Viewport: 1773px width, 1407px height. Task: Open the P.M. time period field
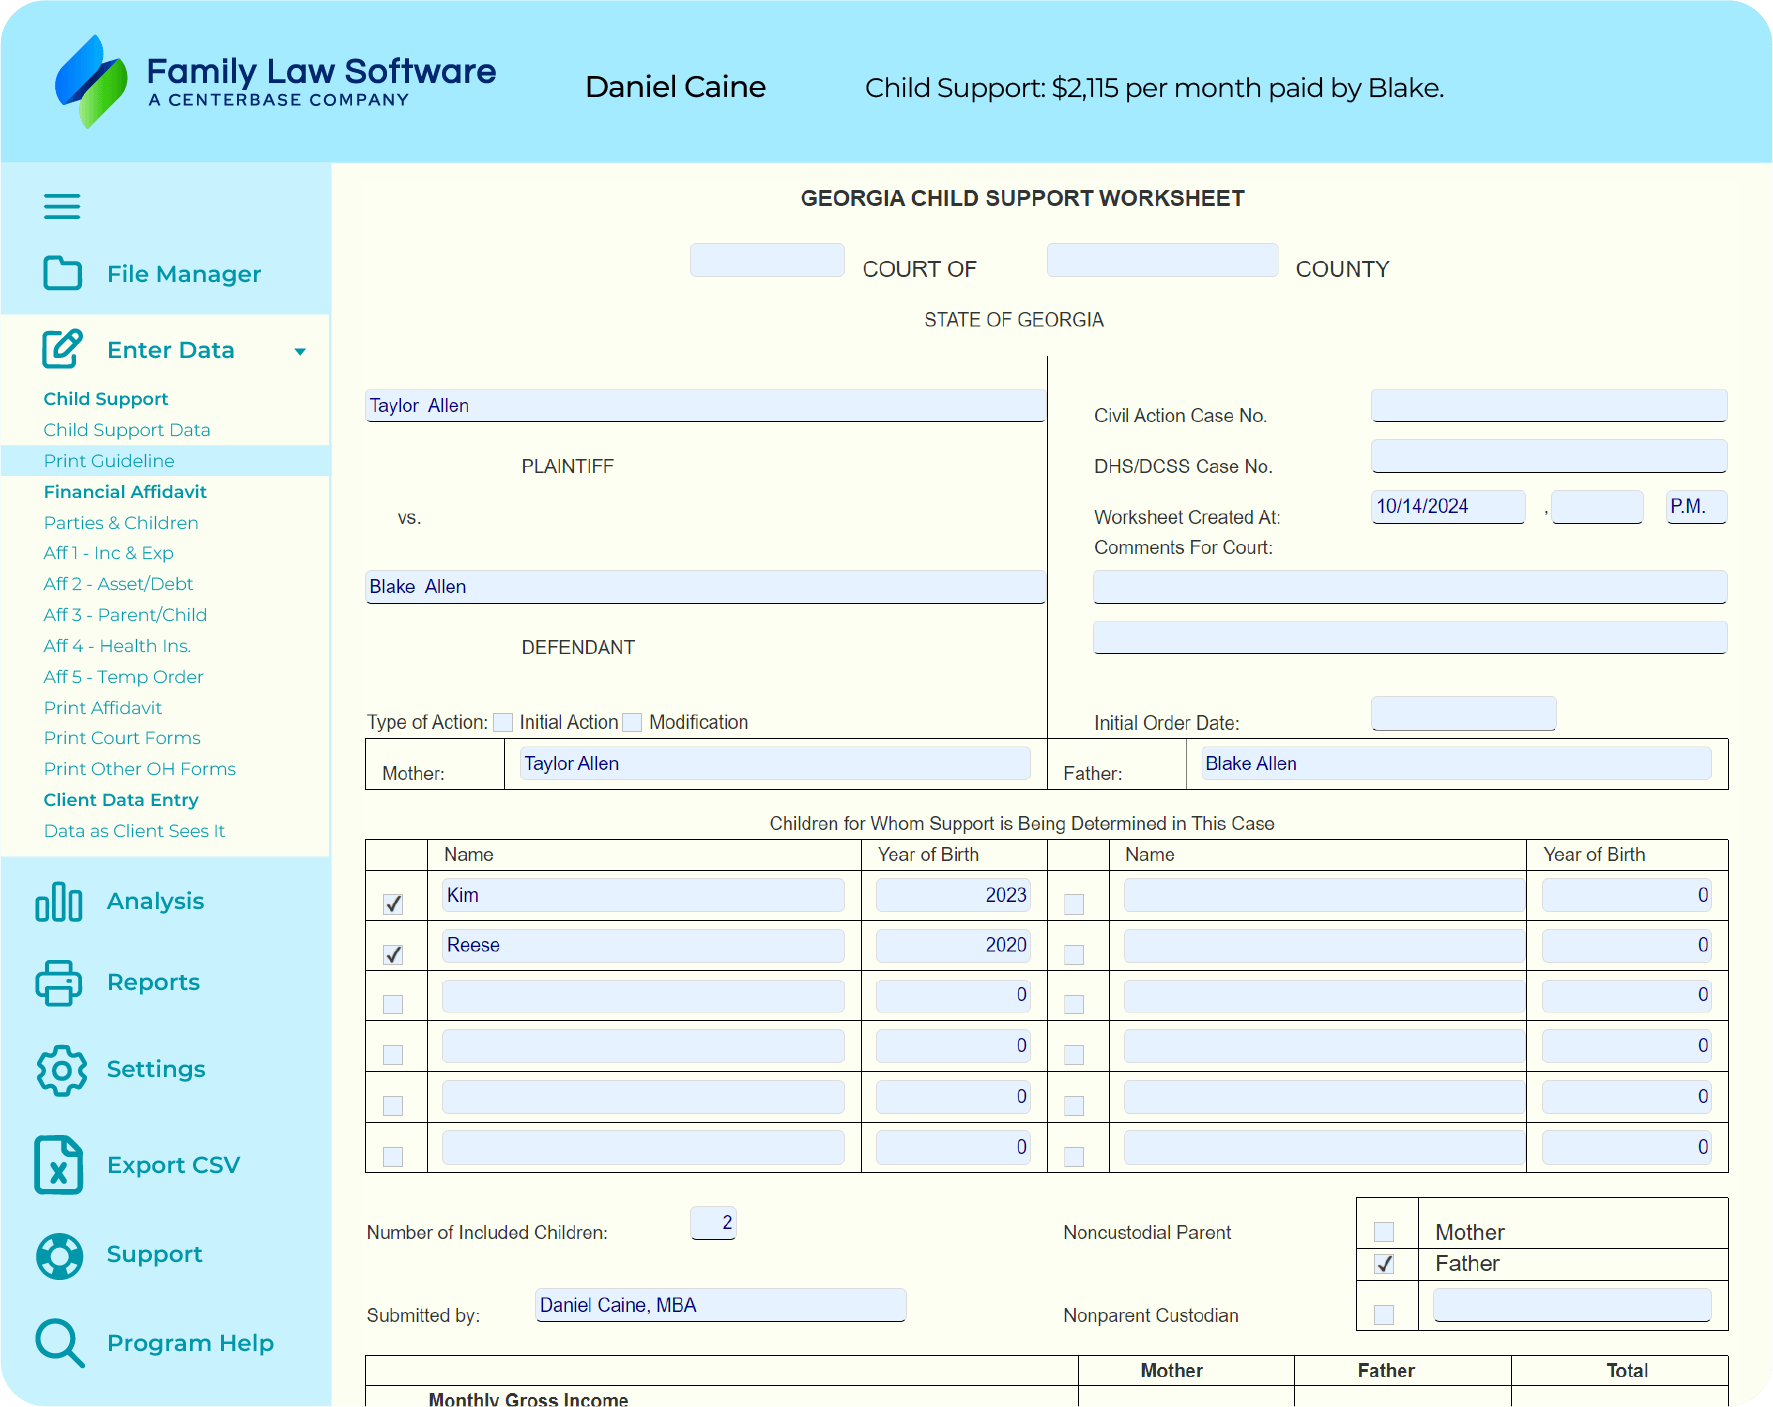coord(1695,507)
